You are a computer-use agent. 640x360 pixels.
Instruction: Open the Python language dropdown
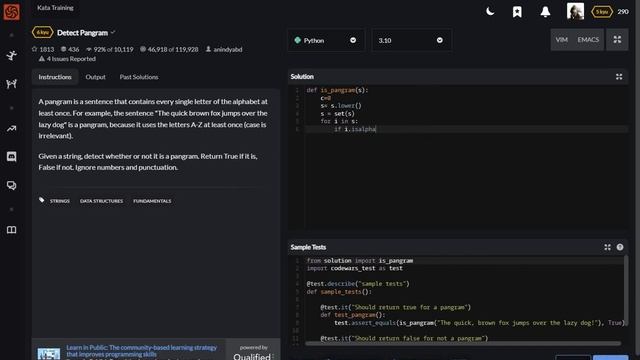pyautogui.click(x=326, y=40)
